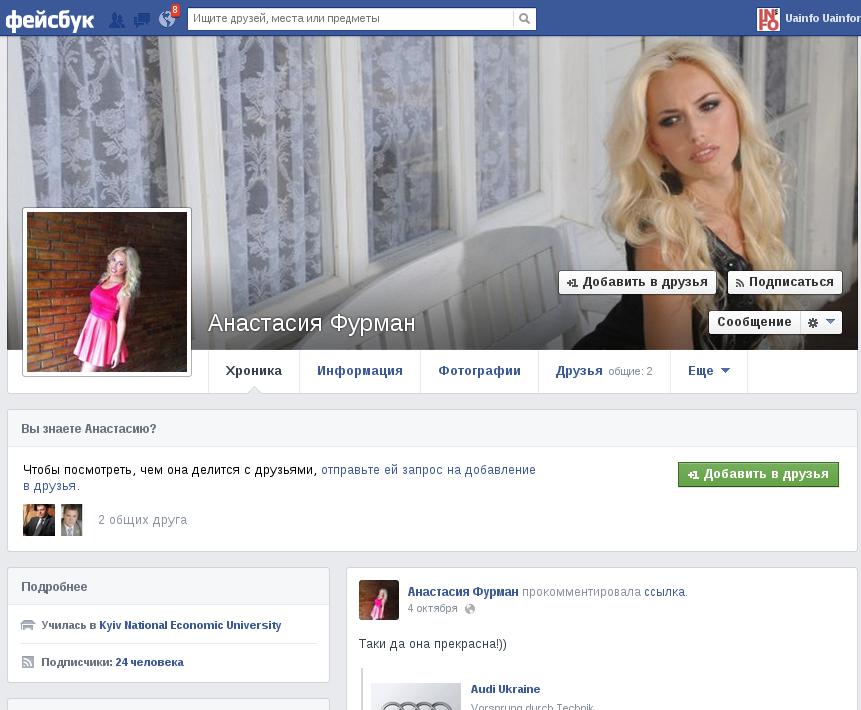Click the фейсбук logo
861x710 pixels.
click(49, 19)
